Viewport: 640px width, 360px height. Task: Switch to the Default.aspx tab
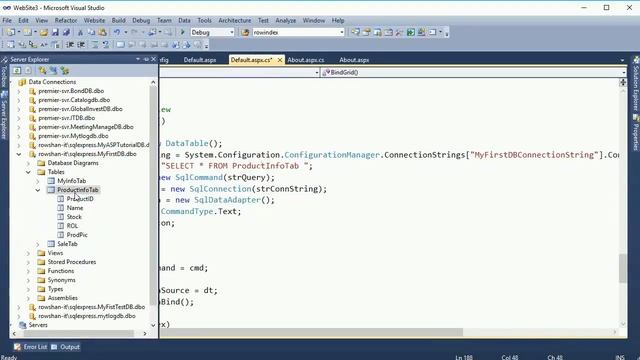(x=200, y=60)
